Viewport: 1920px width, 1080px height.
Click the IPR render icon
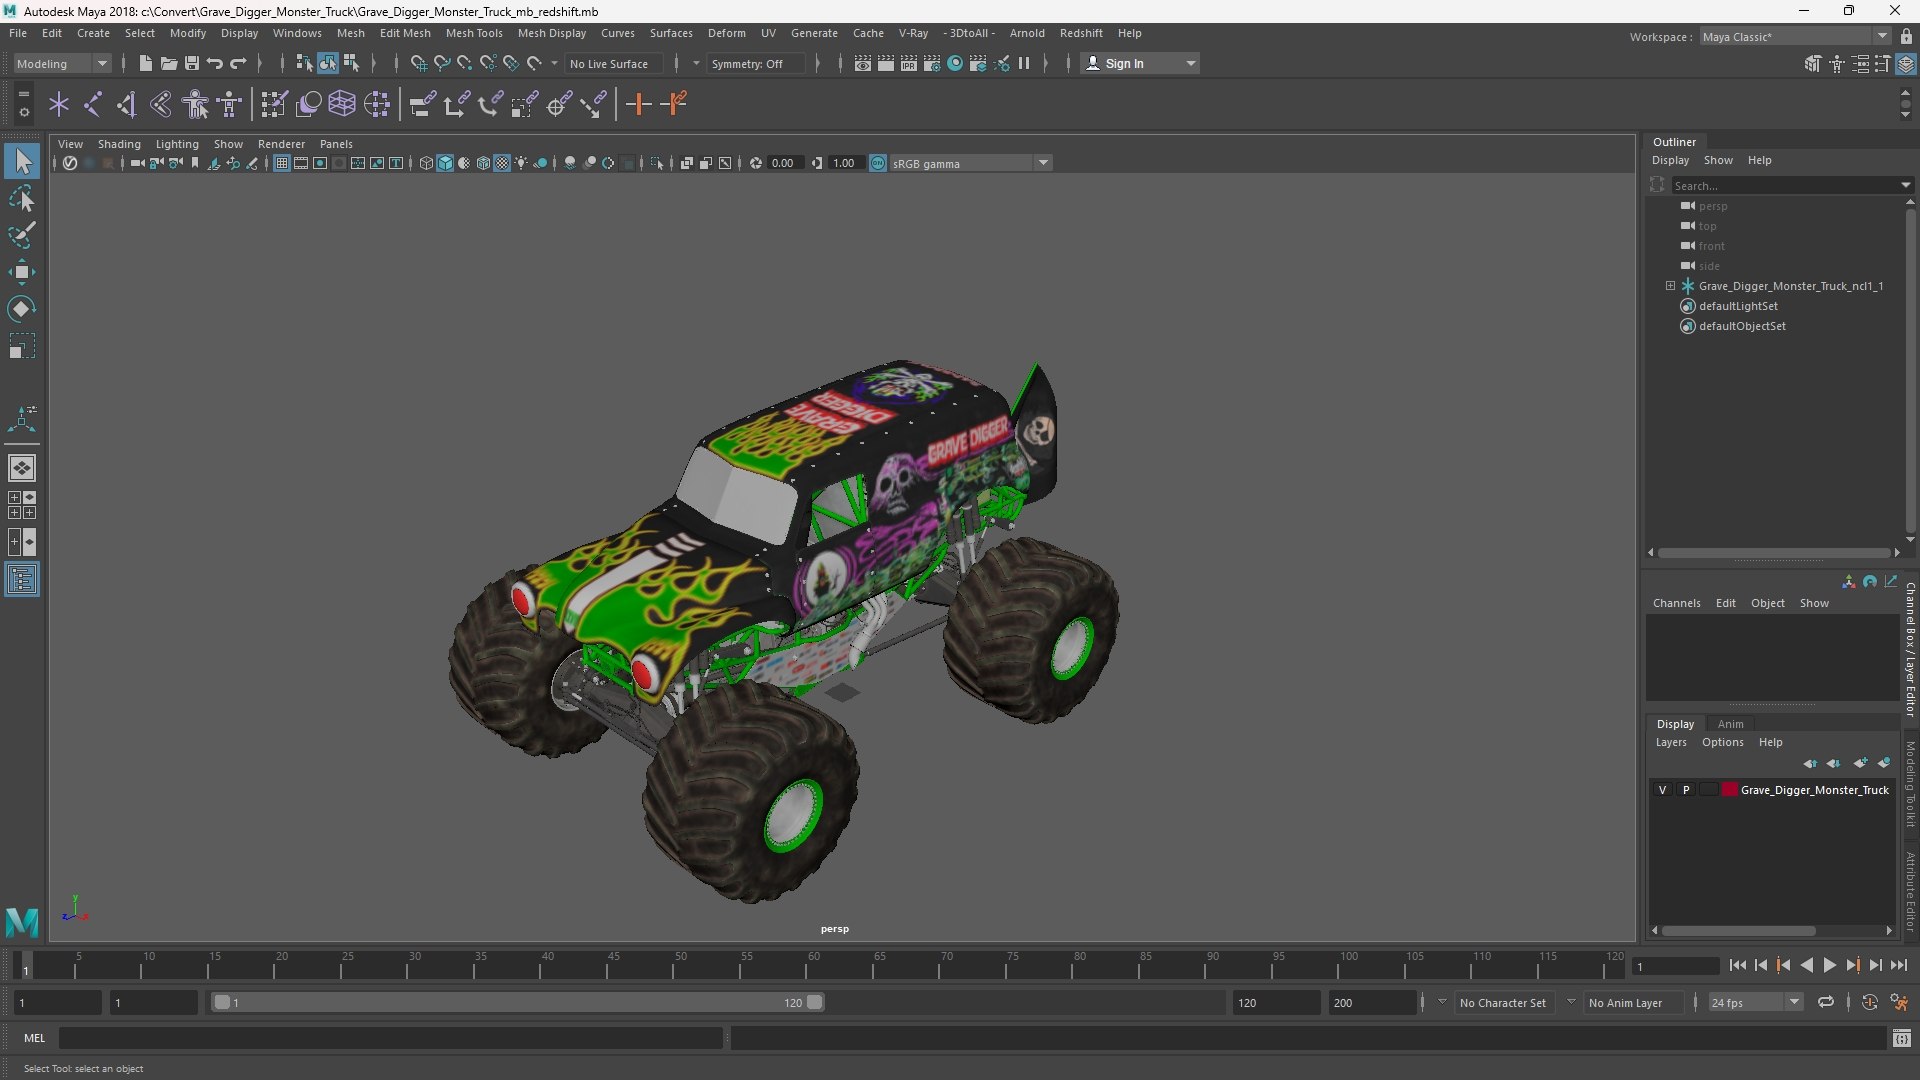pos(908,63)
